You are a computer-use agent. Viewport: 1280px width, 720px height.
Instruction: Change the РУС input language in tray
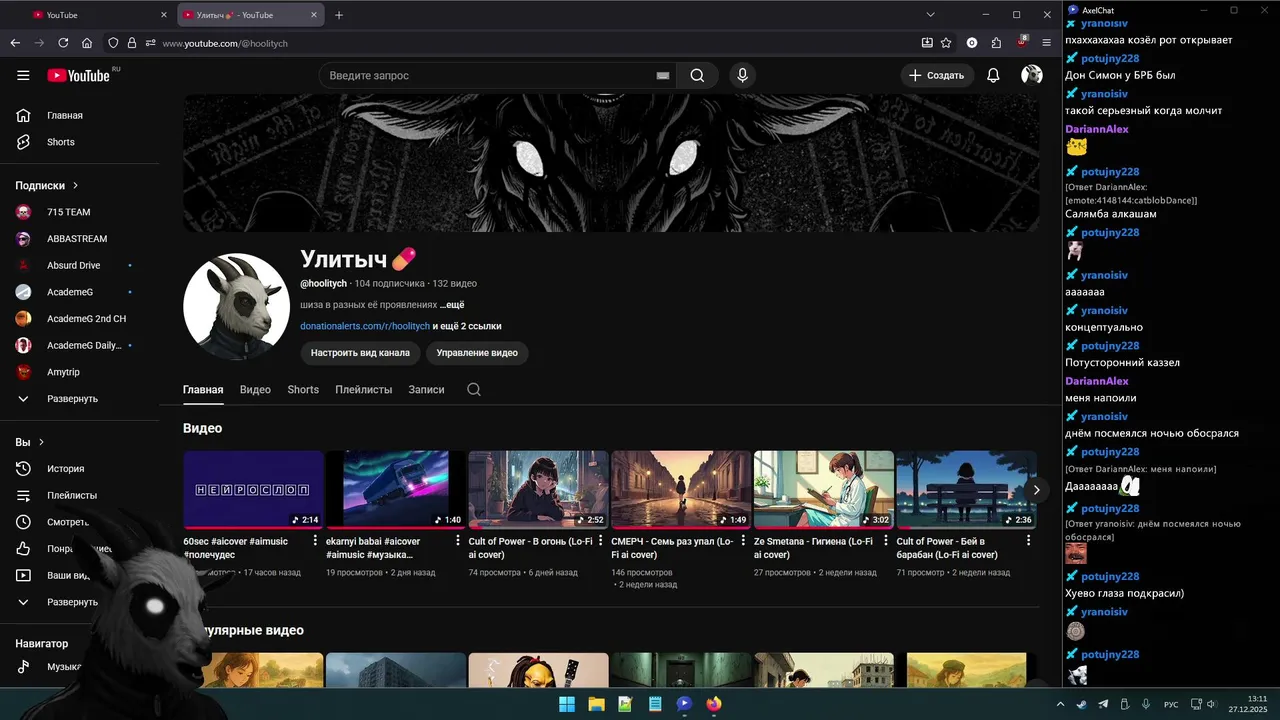click(1171, 704)
